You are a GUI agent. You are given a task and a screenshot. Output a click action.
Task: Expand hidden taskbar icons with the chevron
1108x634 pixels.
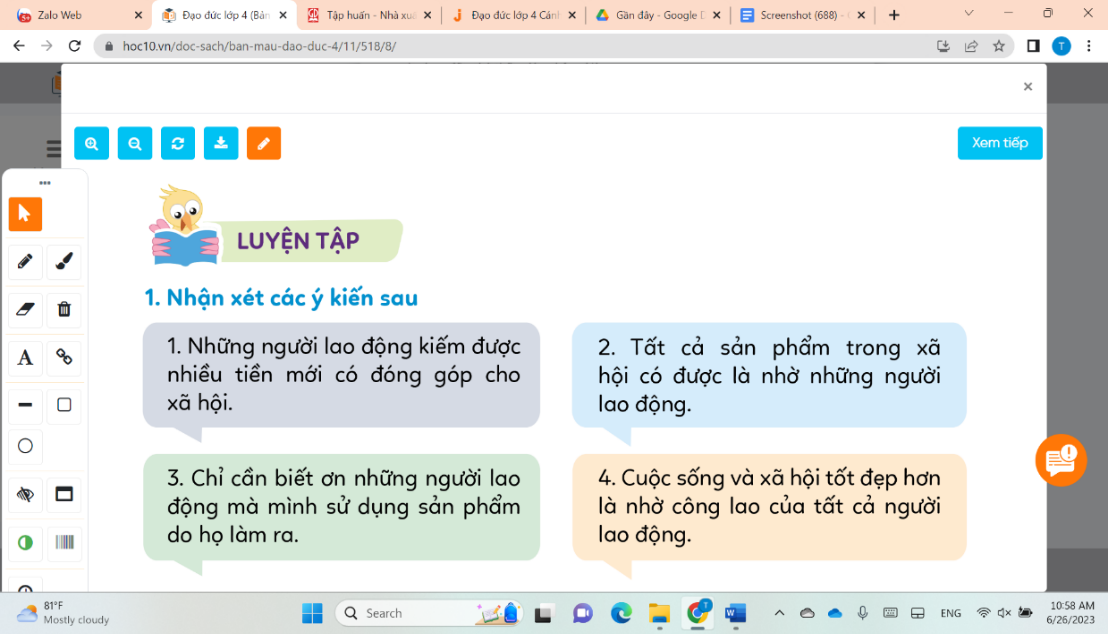[x=779, y=612]
